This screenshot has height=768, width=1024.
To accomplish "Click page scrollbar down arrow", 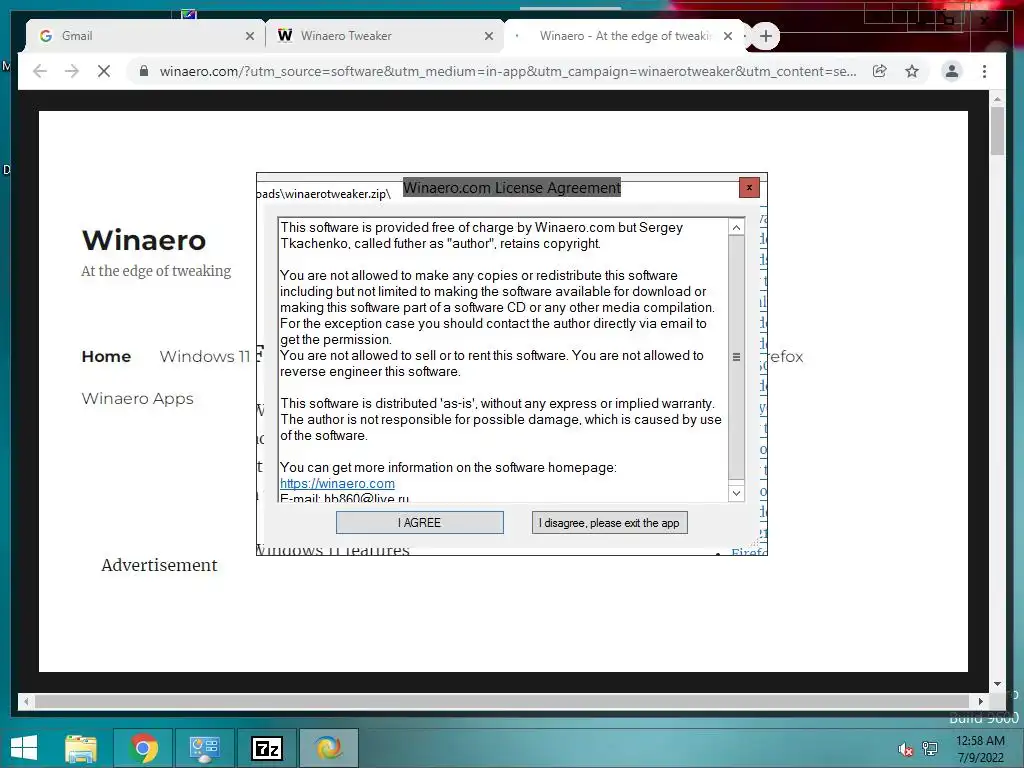I will point(997,684).
